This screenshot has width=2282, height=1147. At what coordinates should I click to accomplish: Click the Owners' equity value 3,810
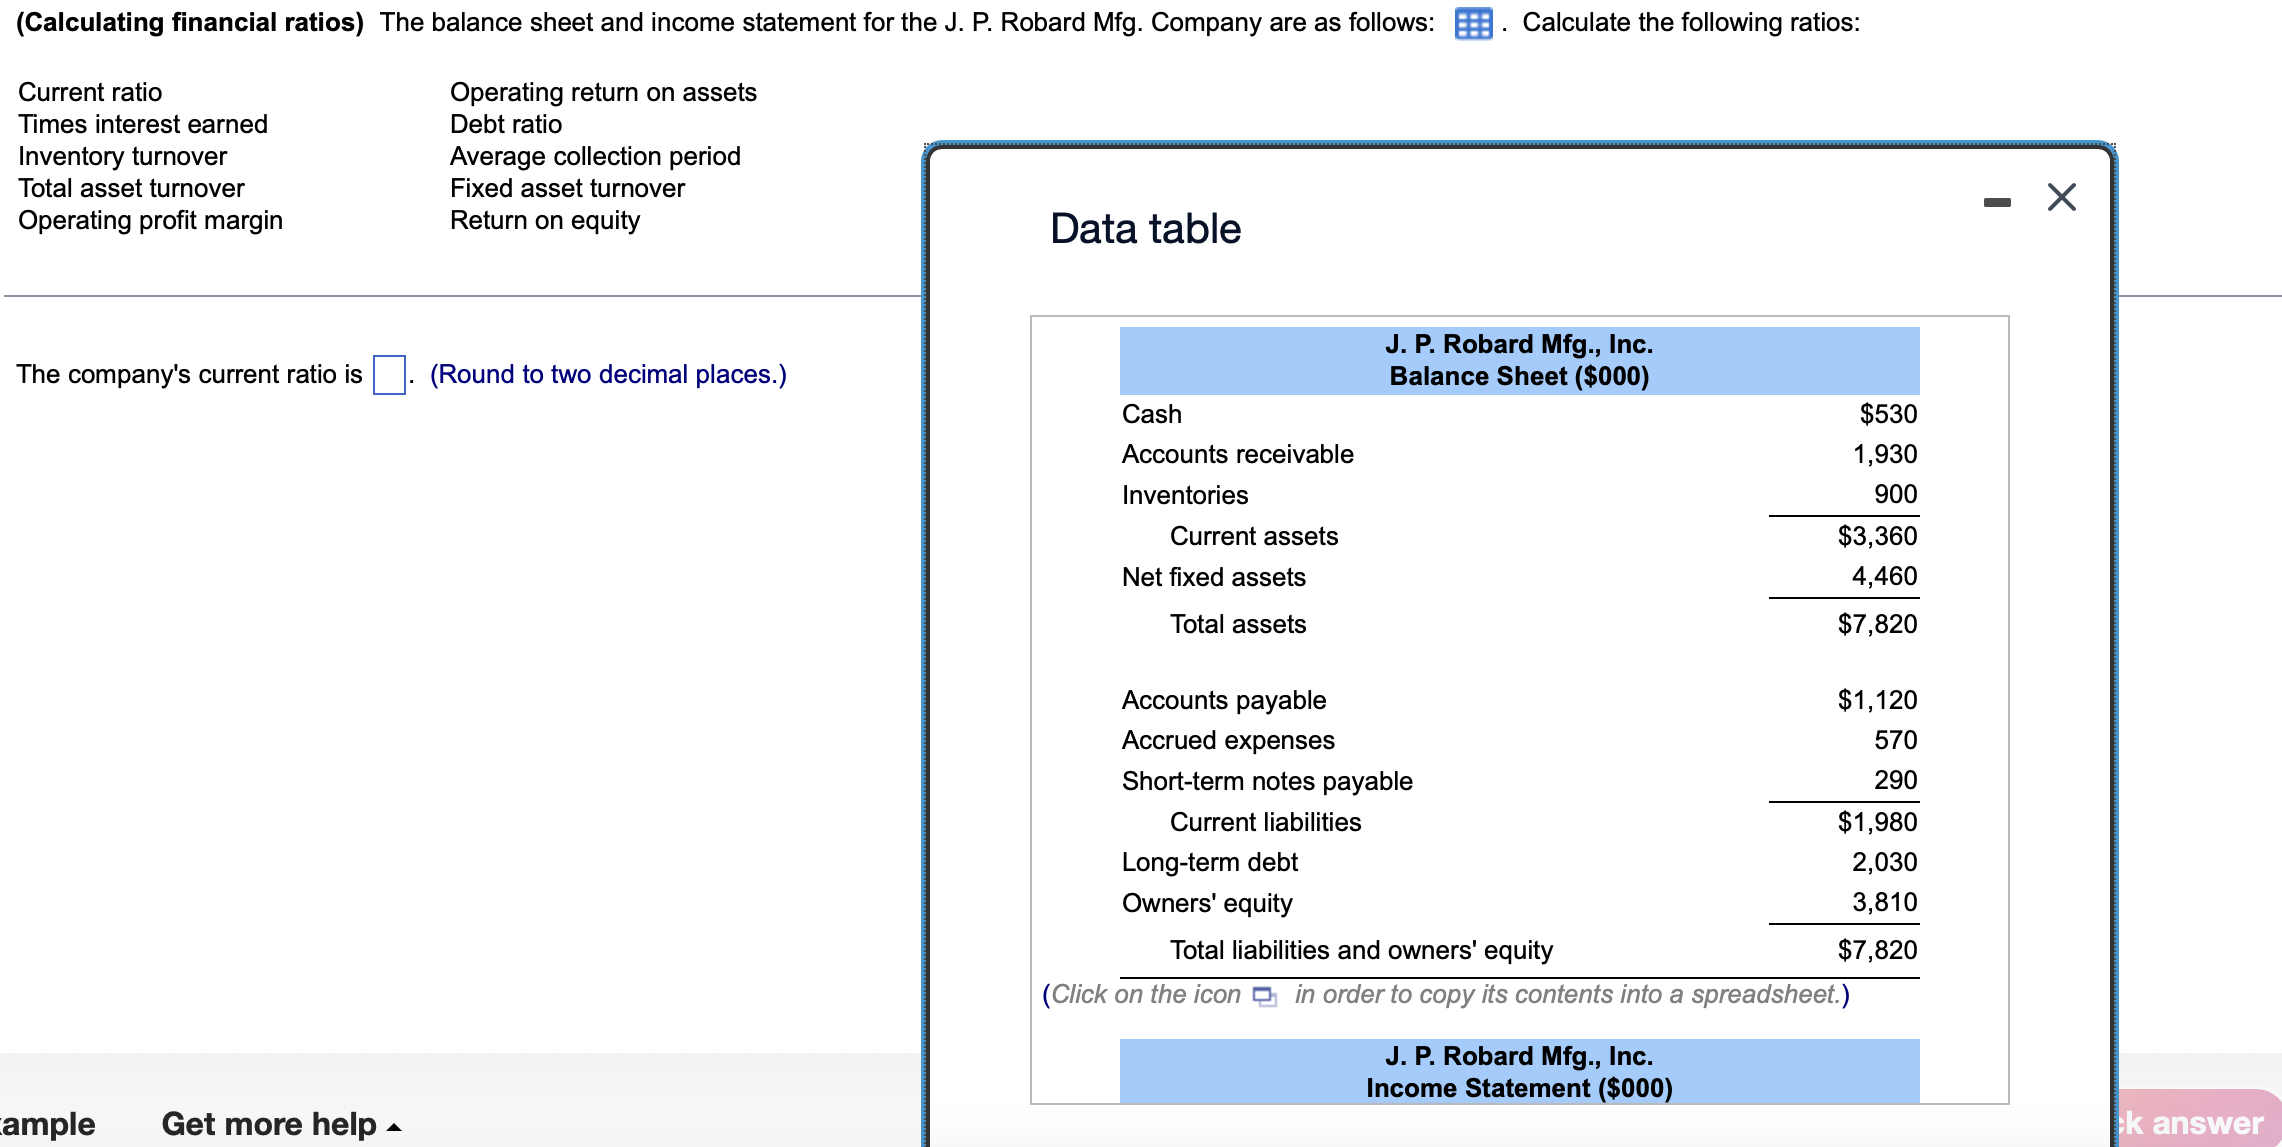[x=1884, y=902]
